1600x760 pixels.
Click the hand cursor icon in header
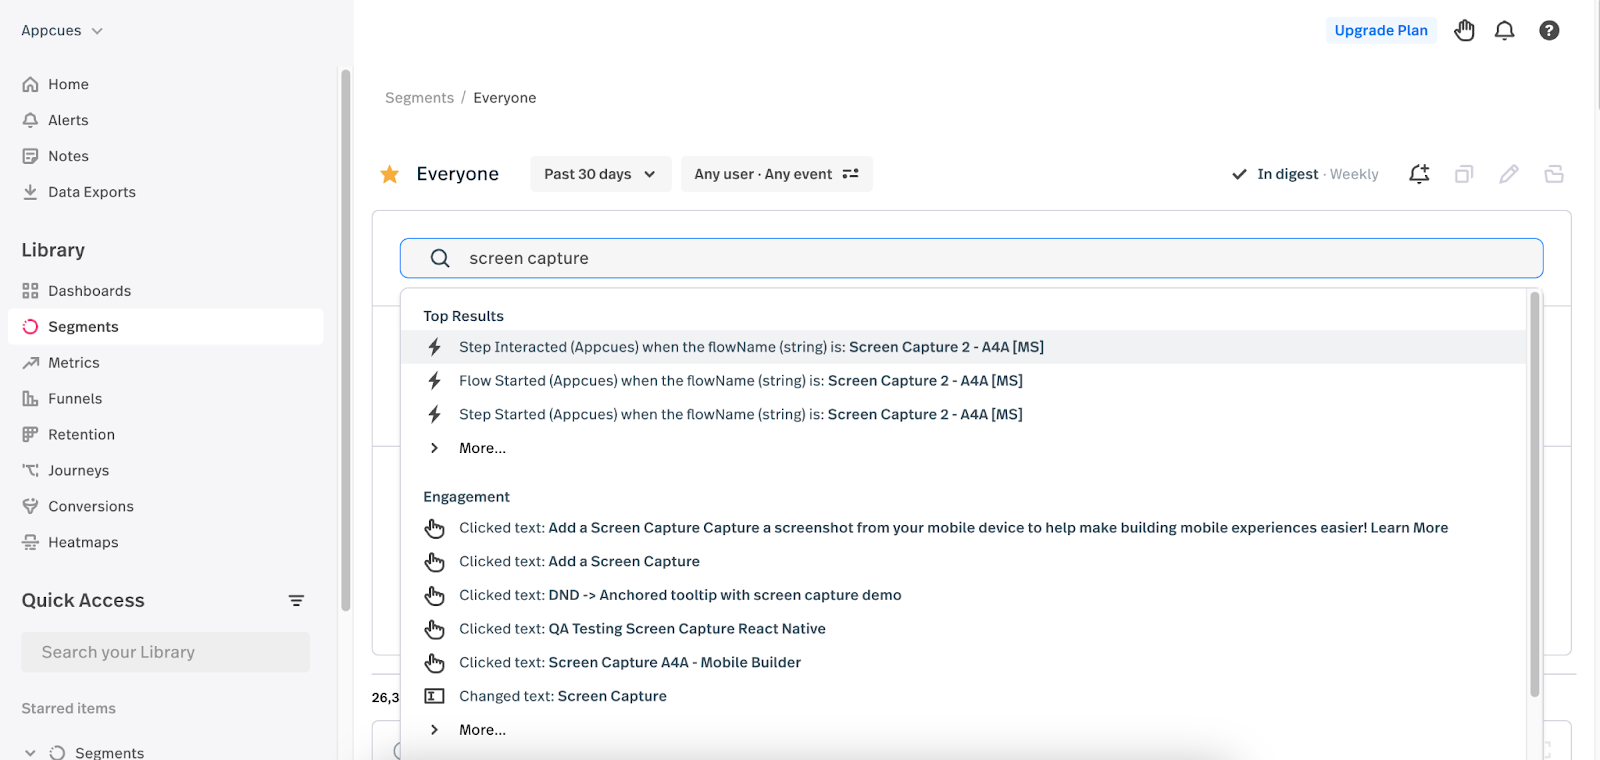[x=1464, y=31]
